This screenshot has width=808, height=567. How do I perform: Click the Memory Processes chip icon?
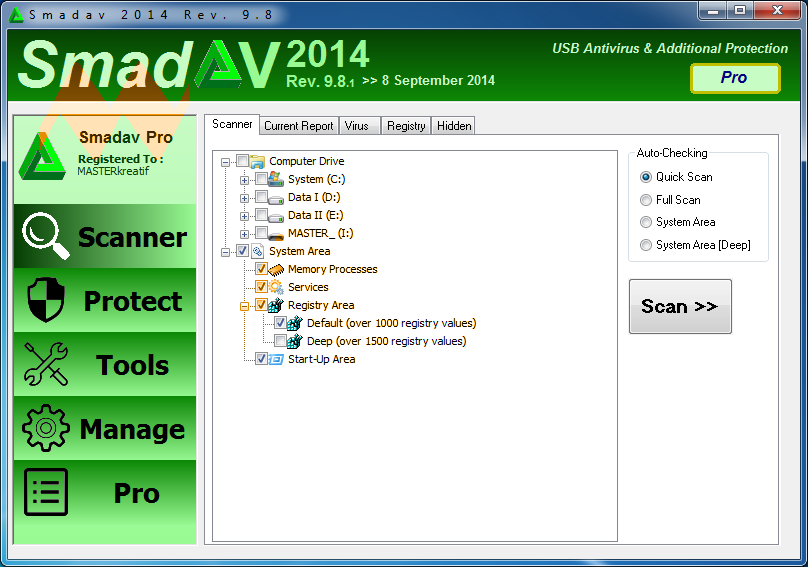click(x=276, y=270)
